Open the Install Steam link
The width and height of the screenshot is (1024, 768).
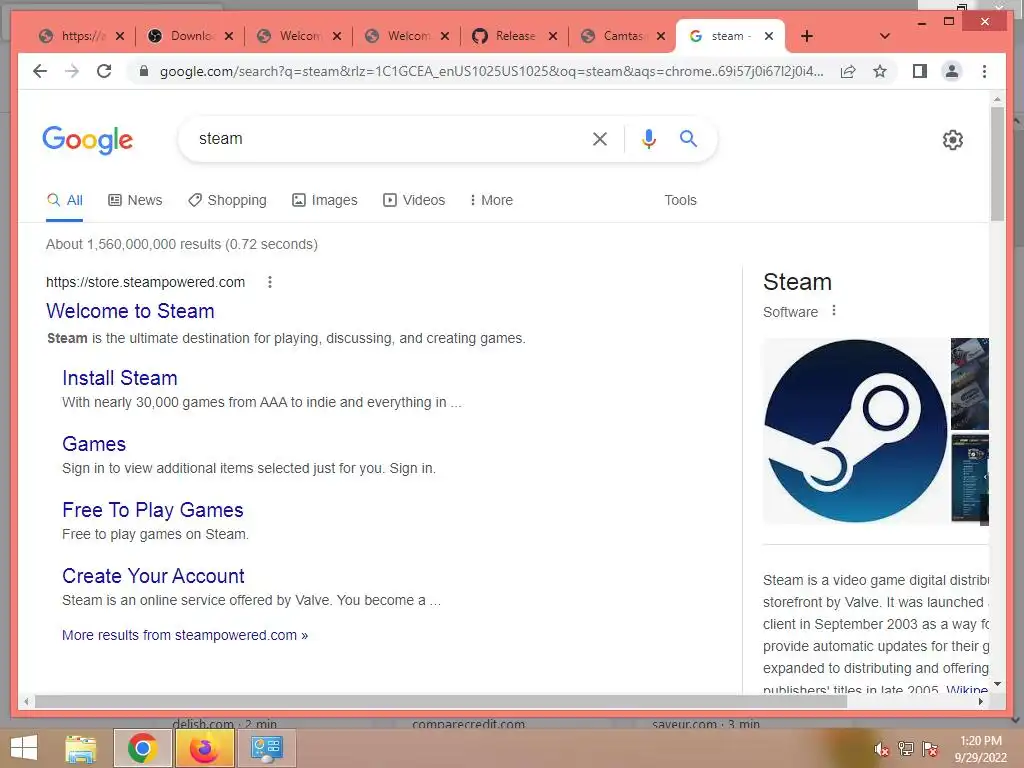[120, 377]
